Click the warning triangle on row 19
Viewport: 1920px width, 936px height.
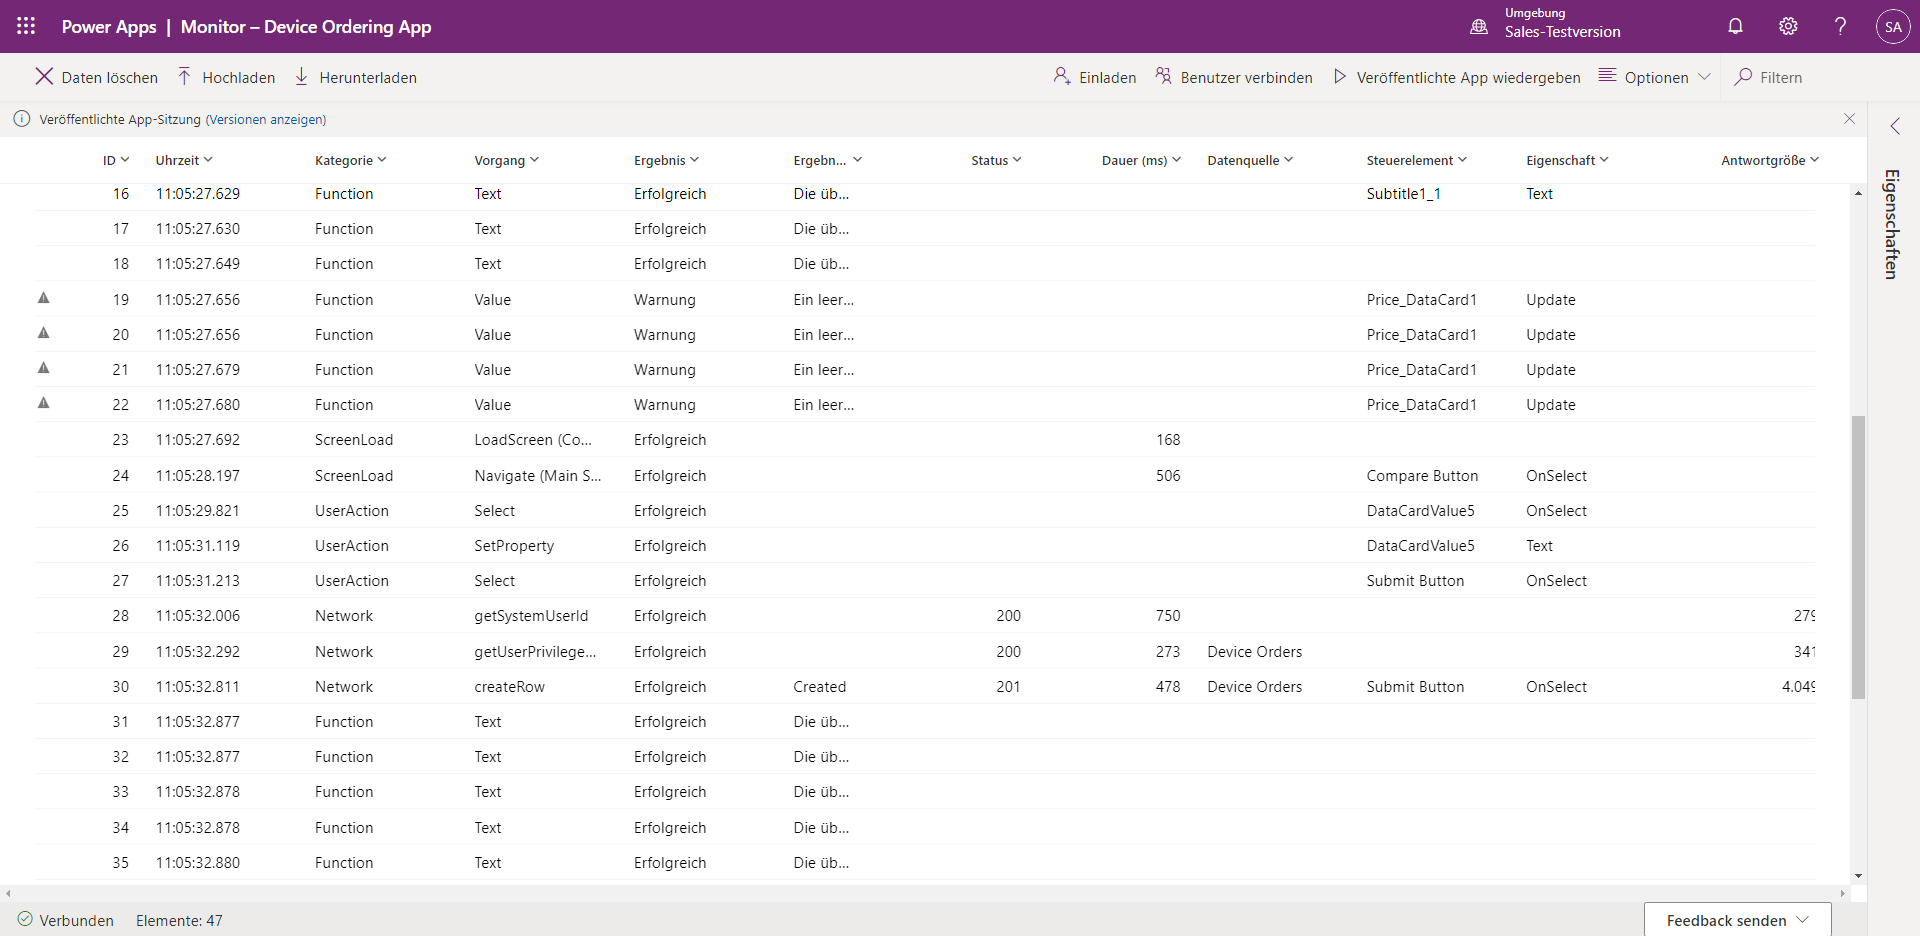coord(44,298)
